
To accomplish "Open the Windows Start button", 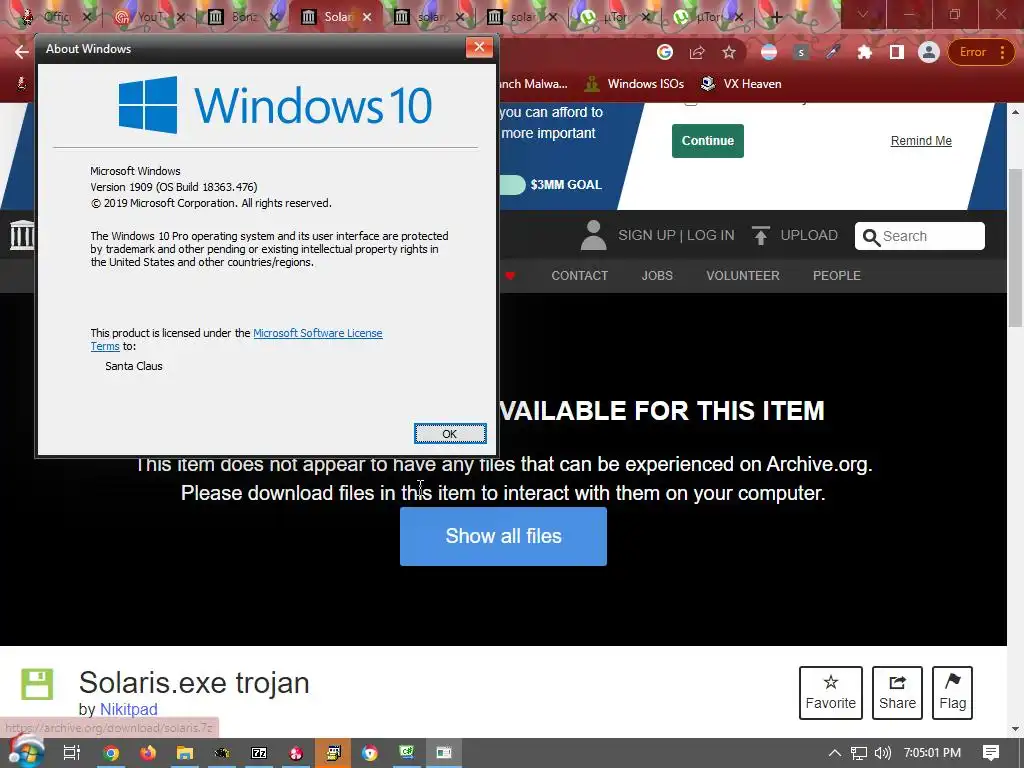I will point(25,752).
